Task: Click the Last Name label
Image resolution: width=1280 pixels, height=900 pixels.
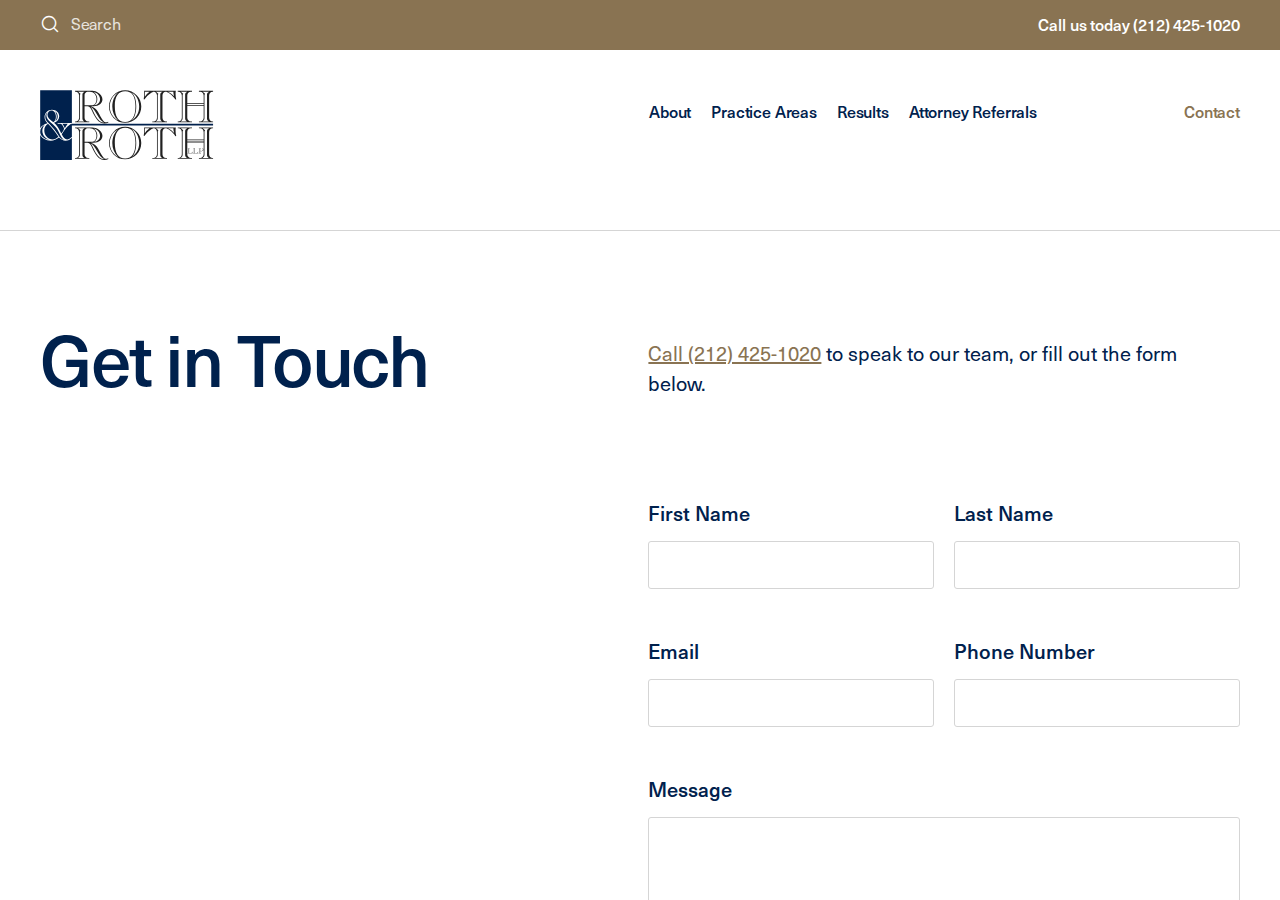Action: click(1003, 514)
